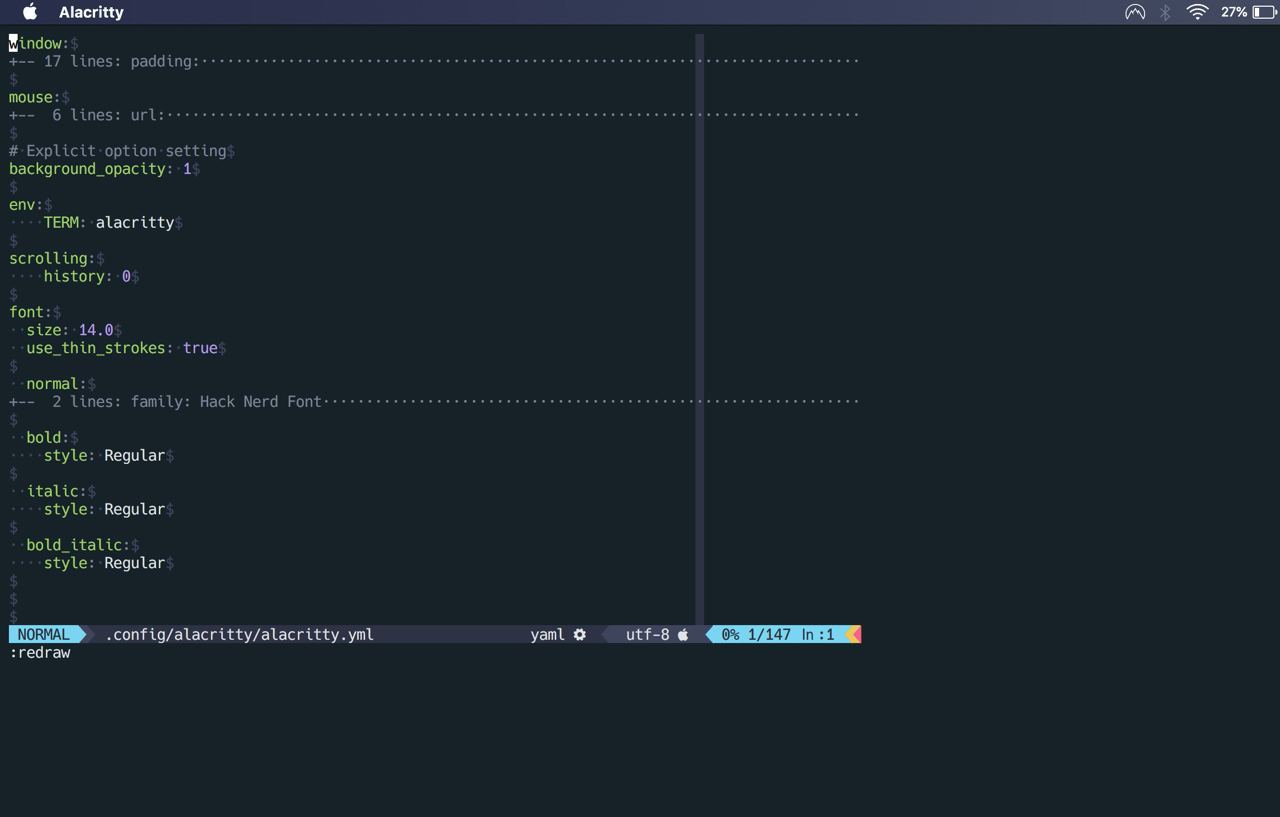Click the 14.0 font size value
The width and height of the screenshot is (1280, 817).
click(x=96, y=330)
